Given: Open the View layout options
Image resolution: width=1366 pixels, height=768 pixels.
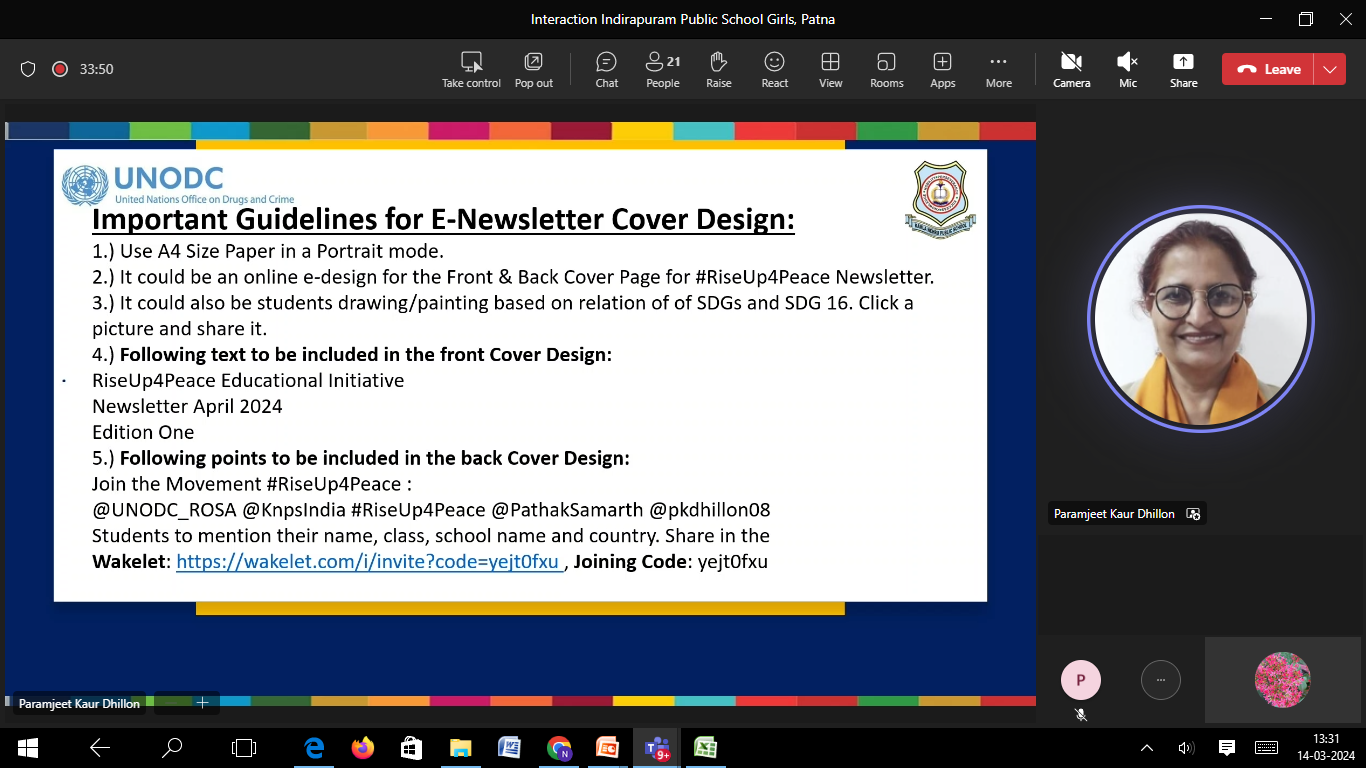Looking at the screenshot, I should (830, 69).
